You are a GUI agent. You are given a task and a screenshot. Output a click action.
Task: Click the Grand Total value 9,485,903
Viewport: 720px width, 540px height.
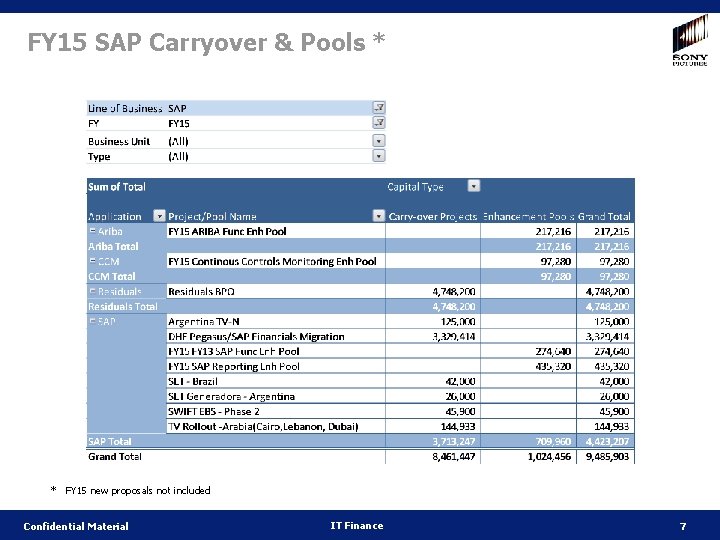(x=607, y=456)
